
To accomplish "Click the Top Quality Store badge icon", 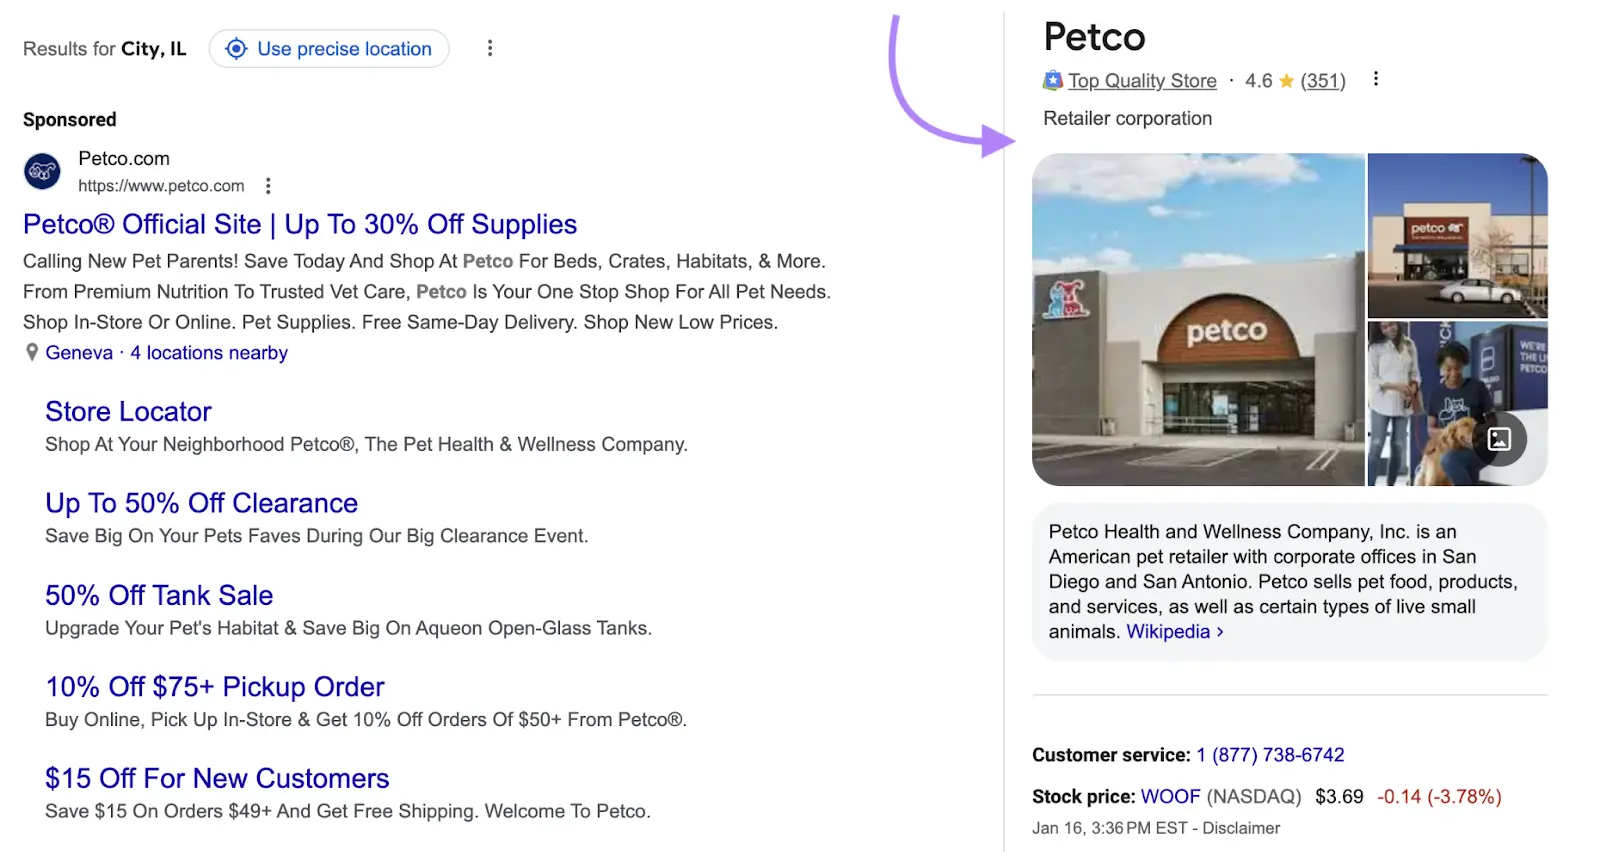I will [x=1051, y=80].
